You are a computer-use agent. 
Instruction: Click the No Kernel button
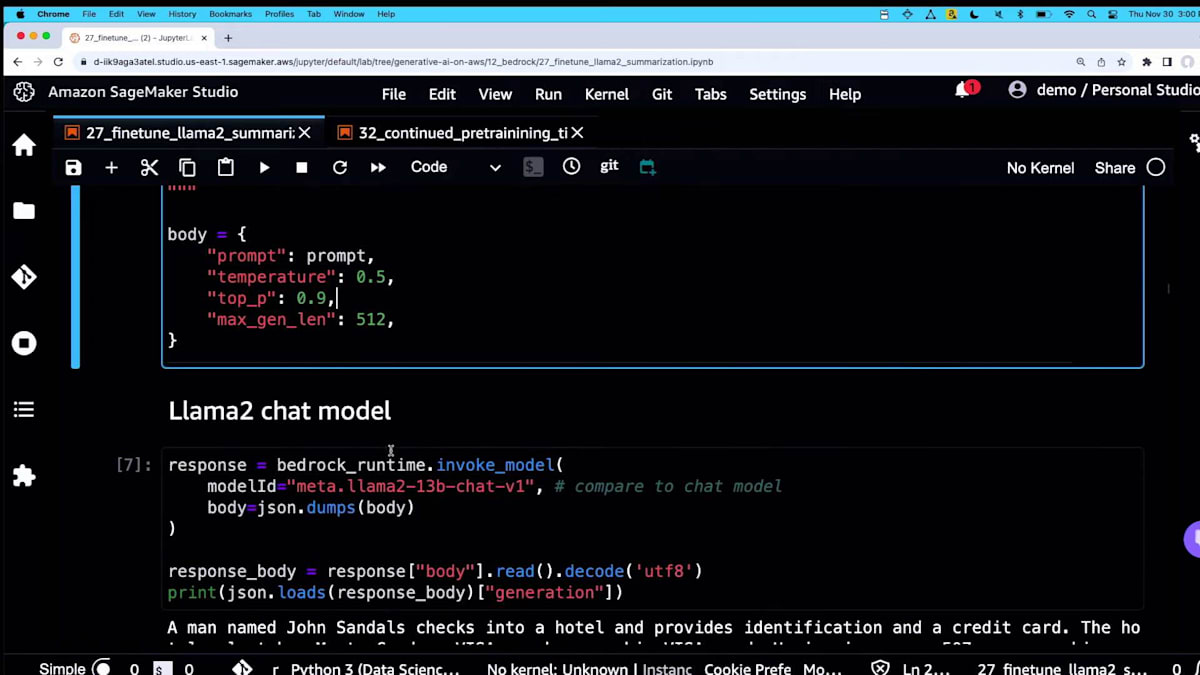pyautogui.click(x=1040, y=168)
